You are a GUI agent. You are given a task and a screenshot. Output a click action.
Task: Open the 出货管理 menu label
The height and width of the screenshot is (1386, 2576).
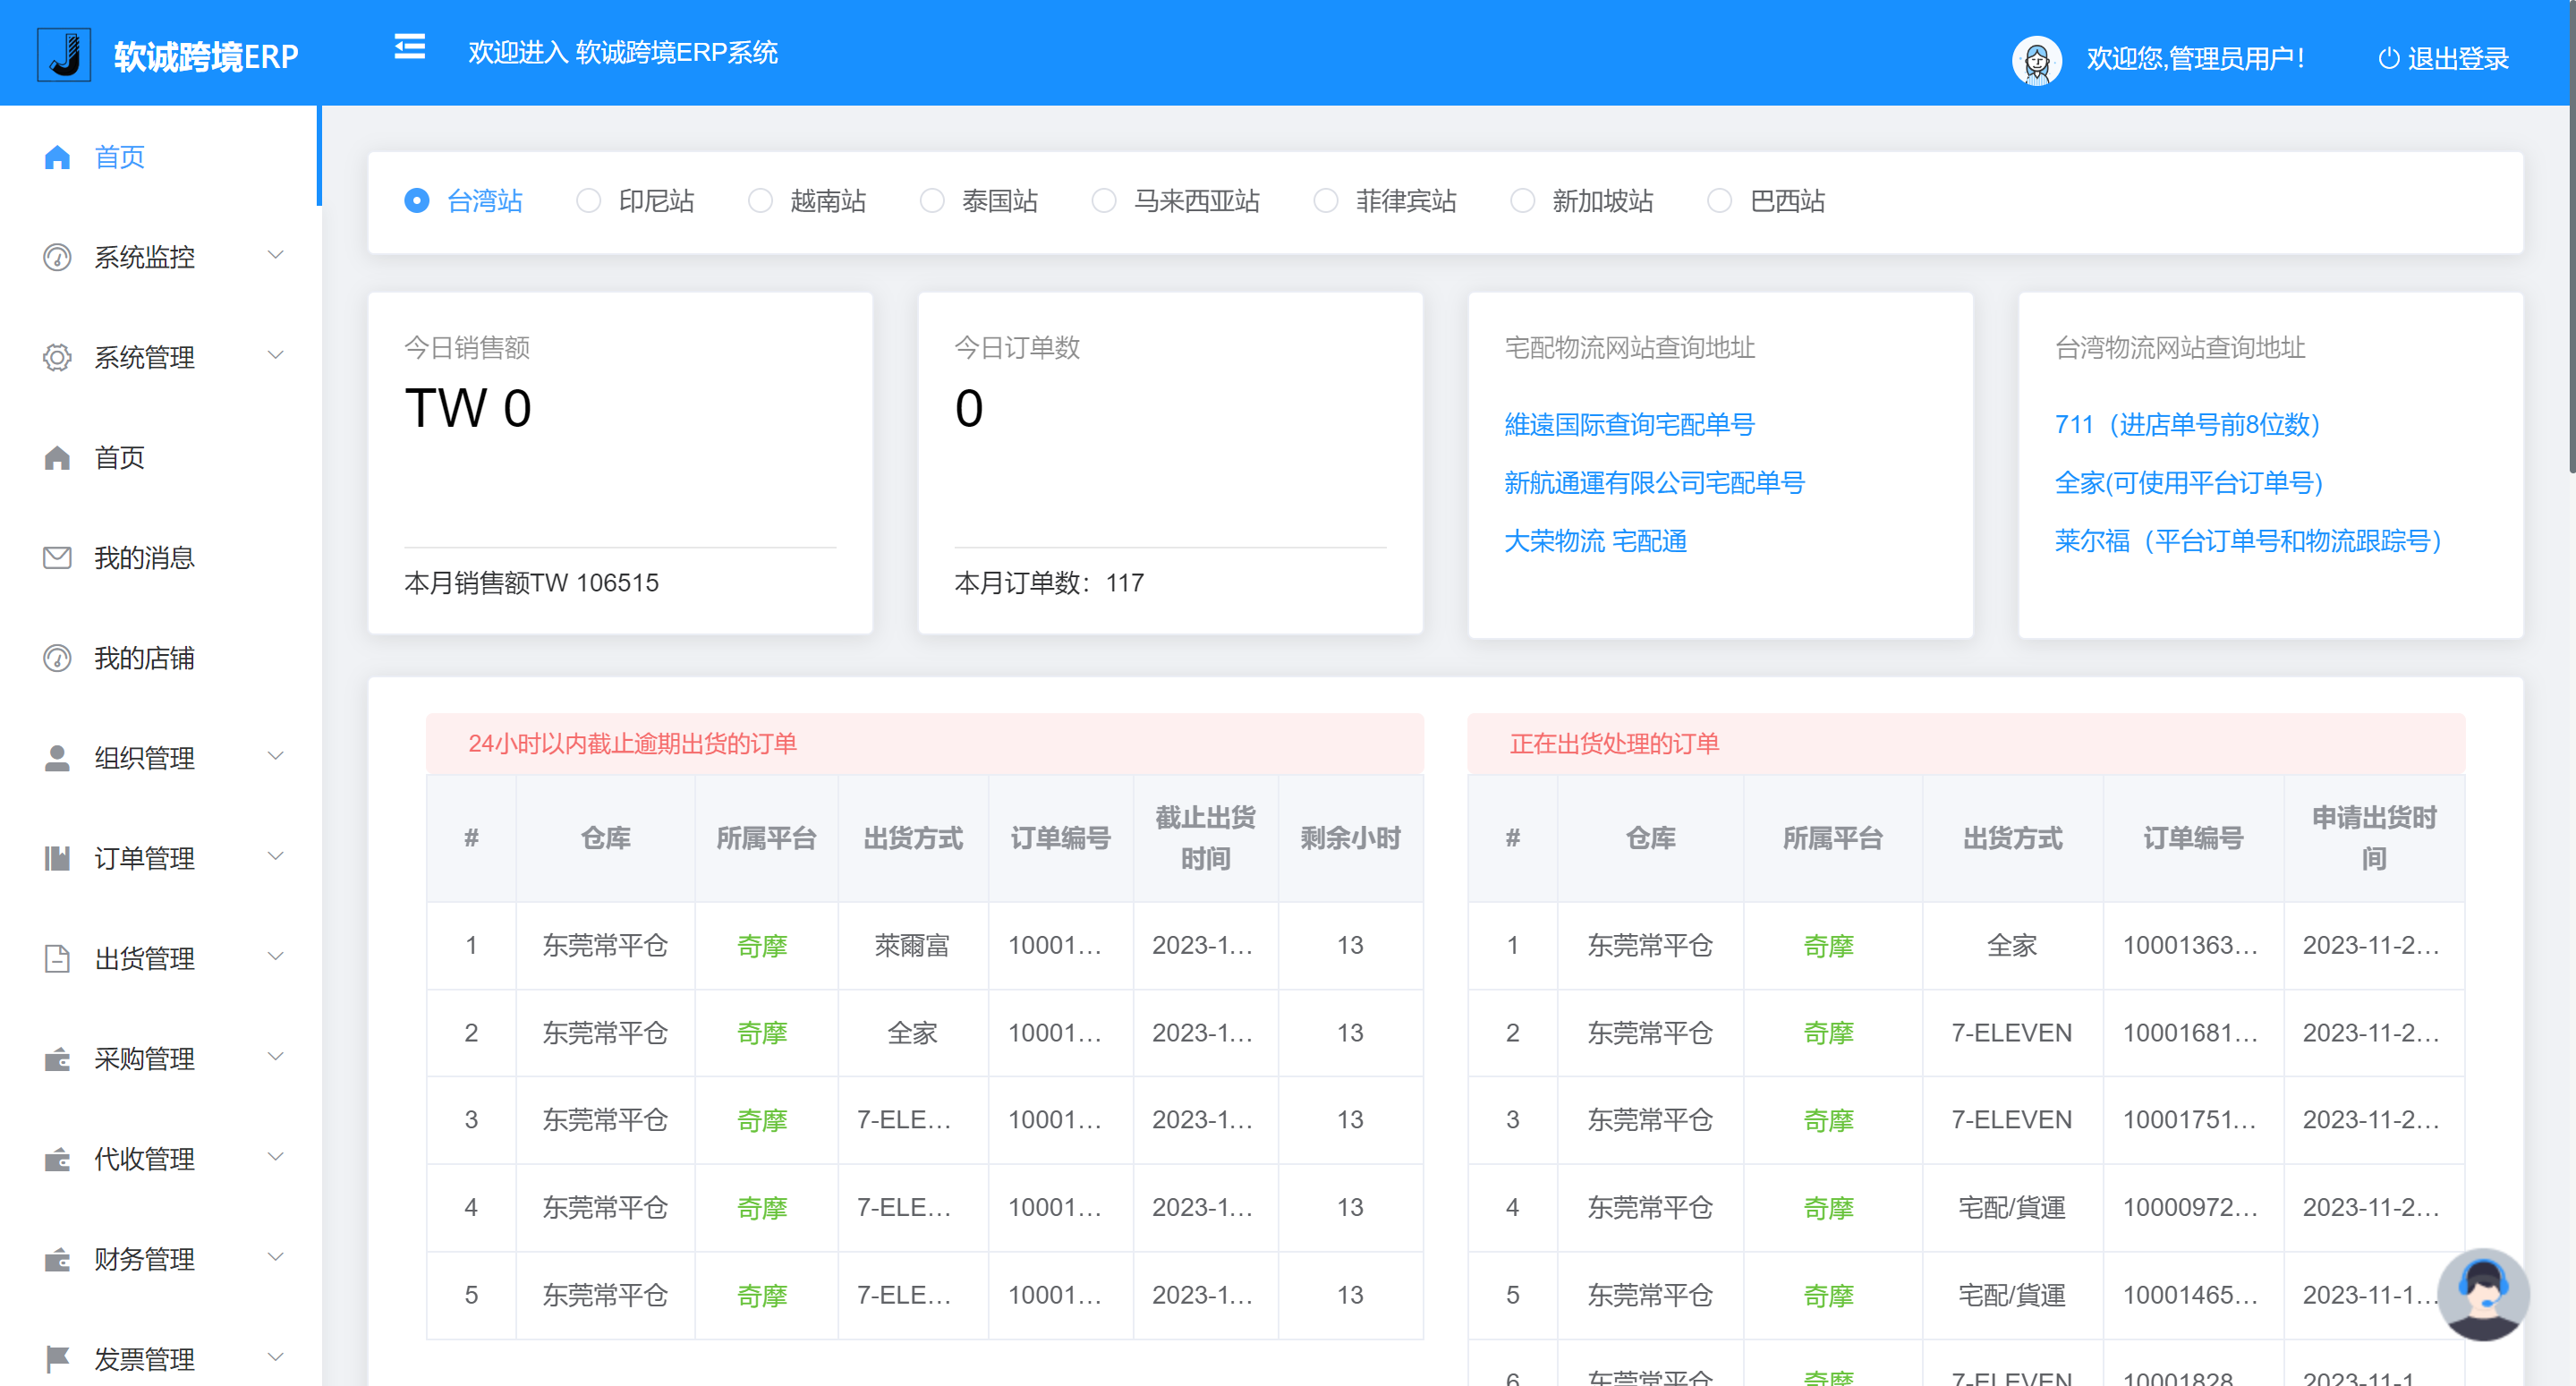[144, 958]
